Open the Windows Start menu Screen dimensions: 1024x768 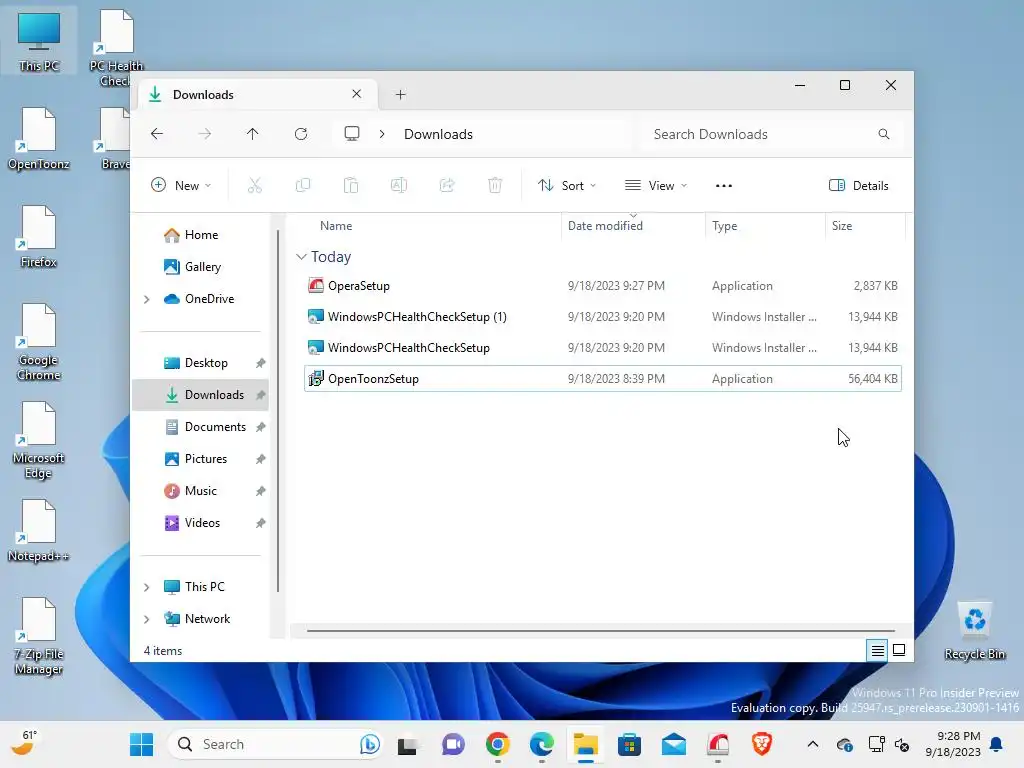click(141, 744)
